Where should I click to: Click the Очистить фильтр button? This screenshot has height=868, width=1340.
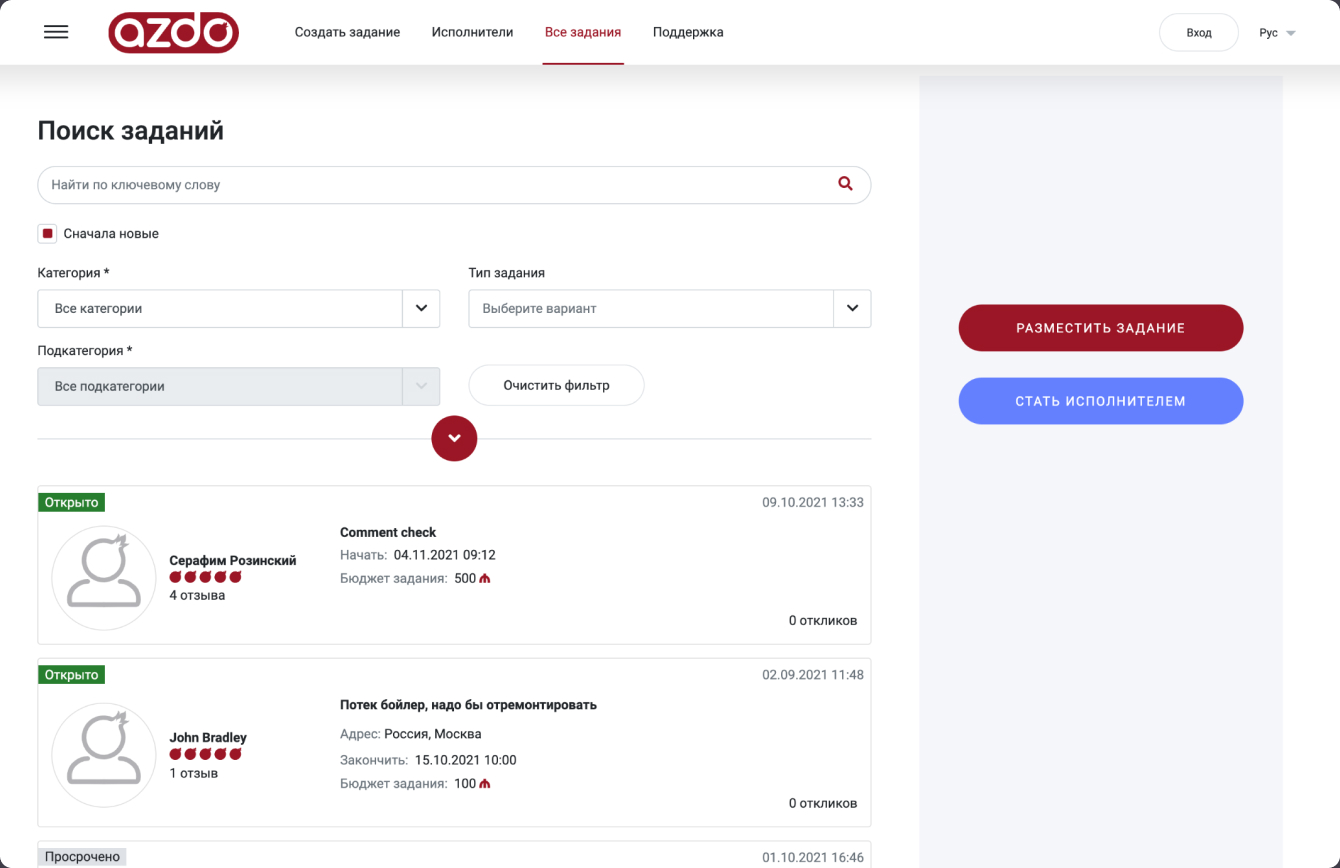click(x=556, y=385)
